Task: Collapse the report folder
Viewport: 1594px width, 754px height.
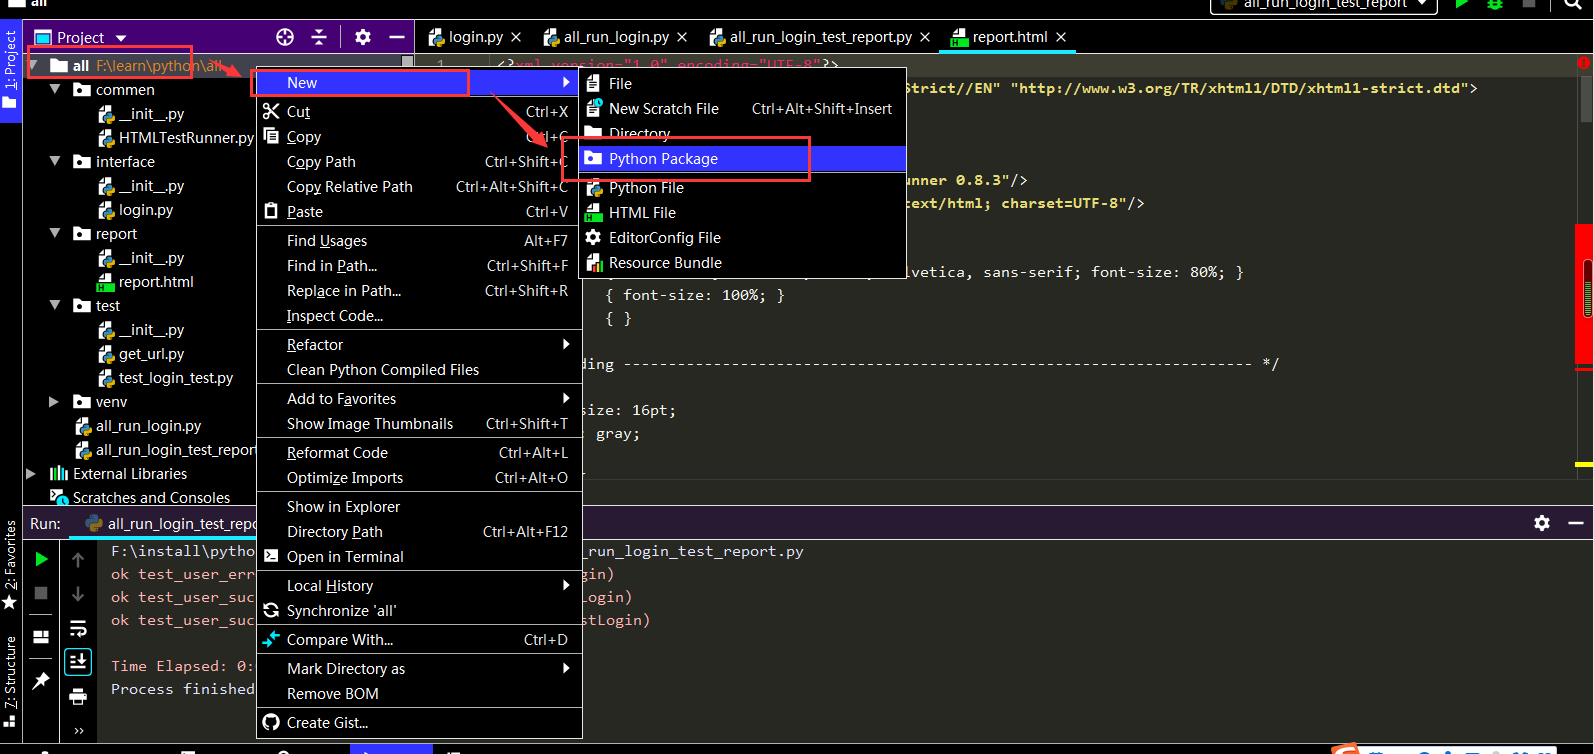Action: point(55,234)
